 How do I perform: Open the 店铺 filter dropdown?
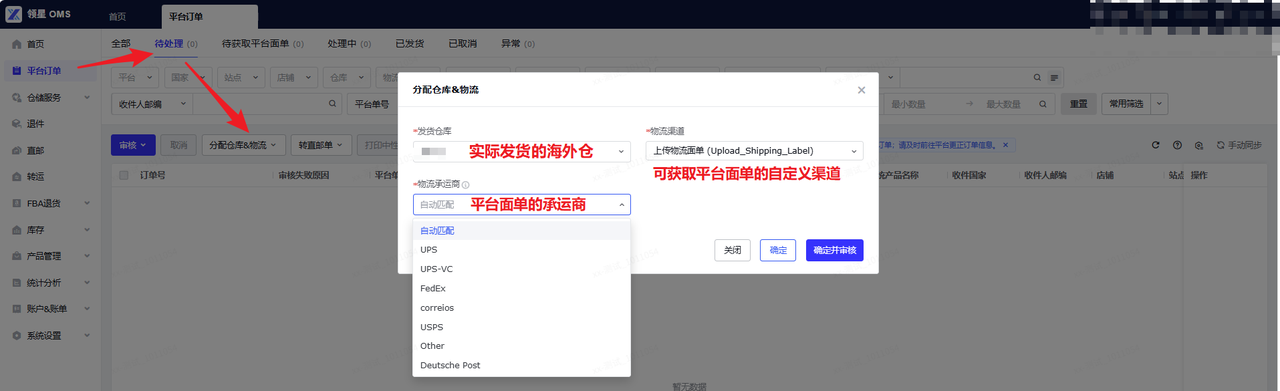click(295, 77)
